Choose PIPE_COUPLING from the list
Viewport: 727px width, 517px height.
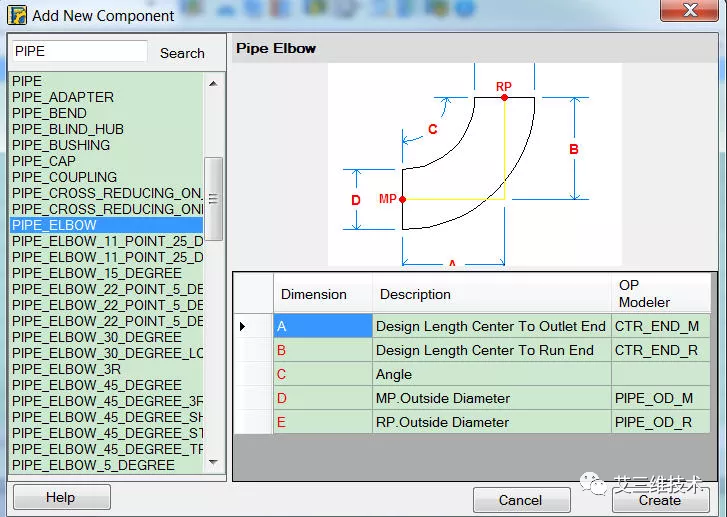pos(64,177)
